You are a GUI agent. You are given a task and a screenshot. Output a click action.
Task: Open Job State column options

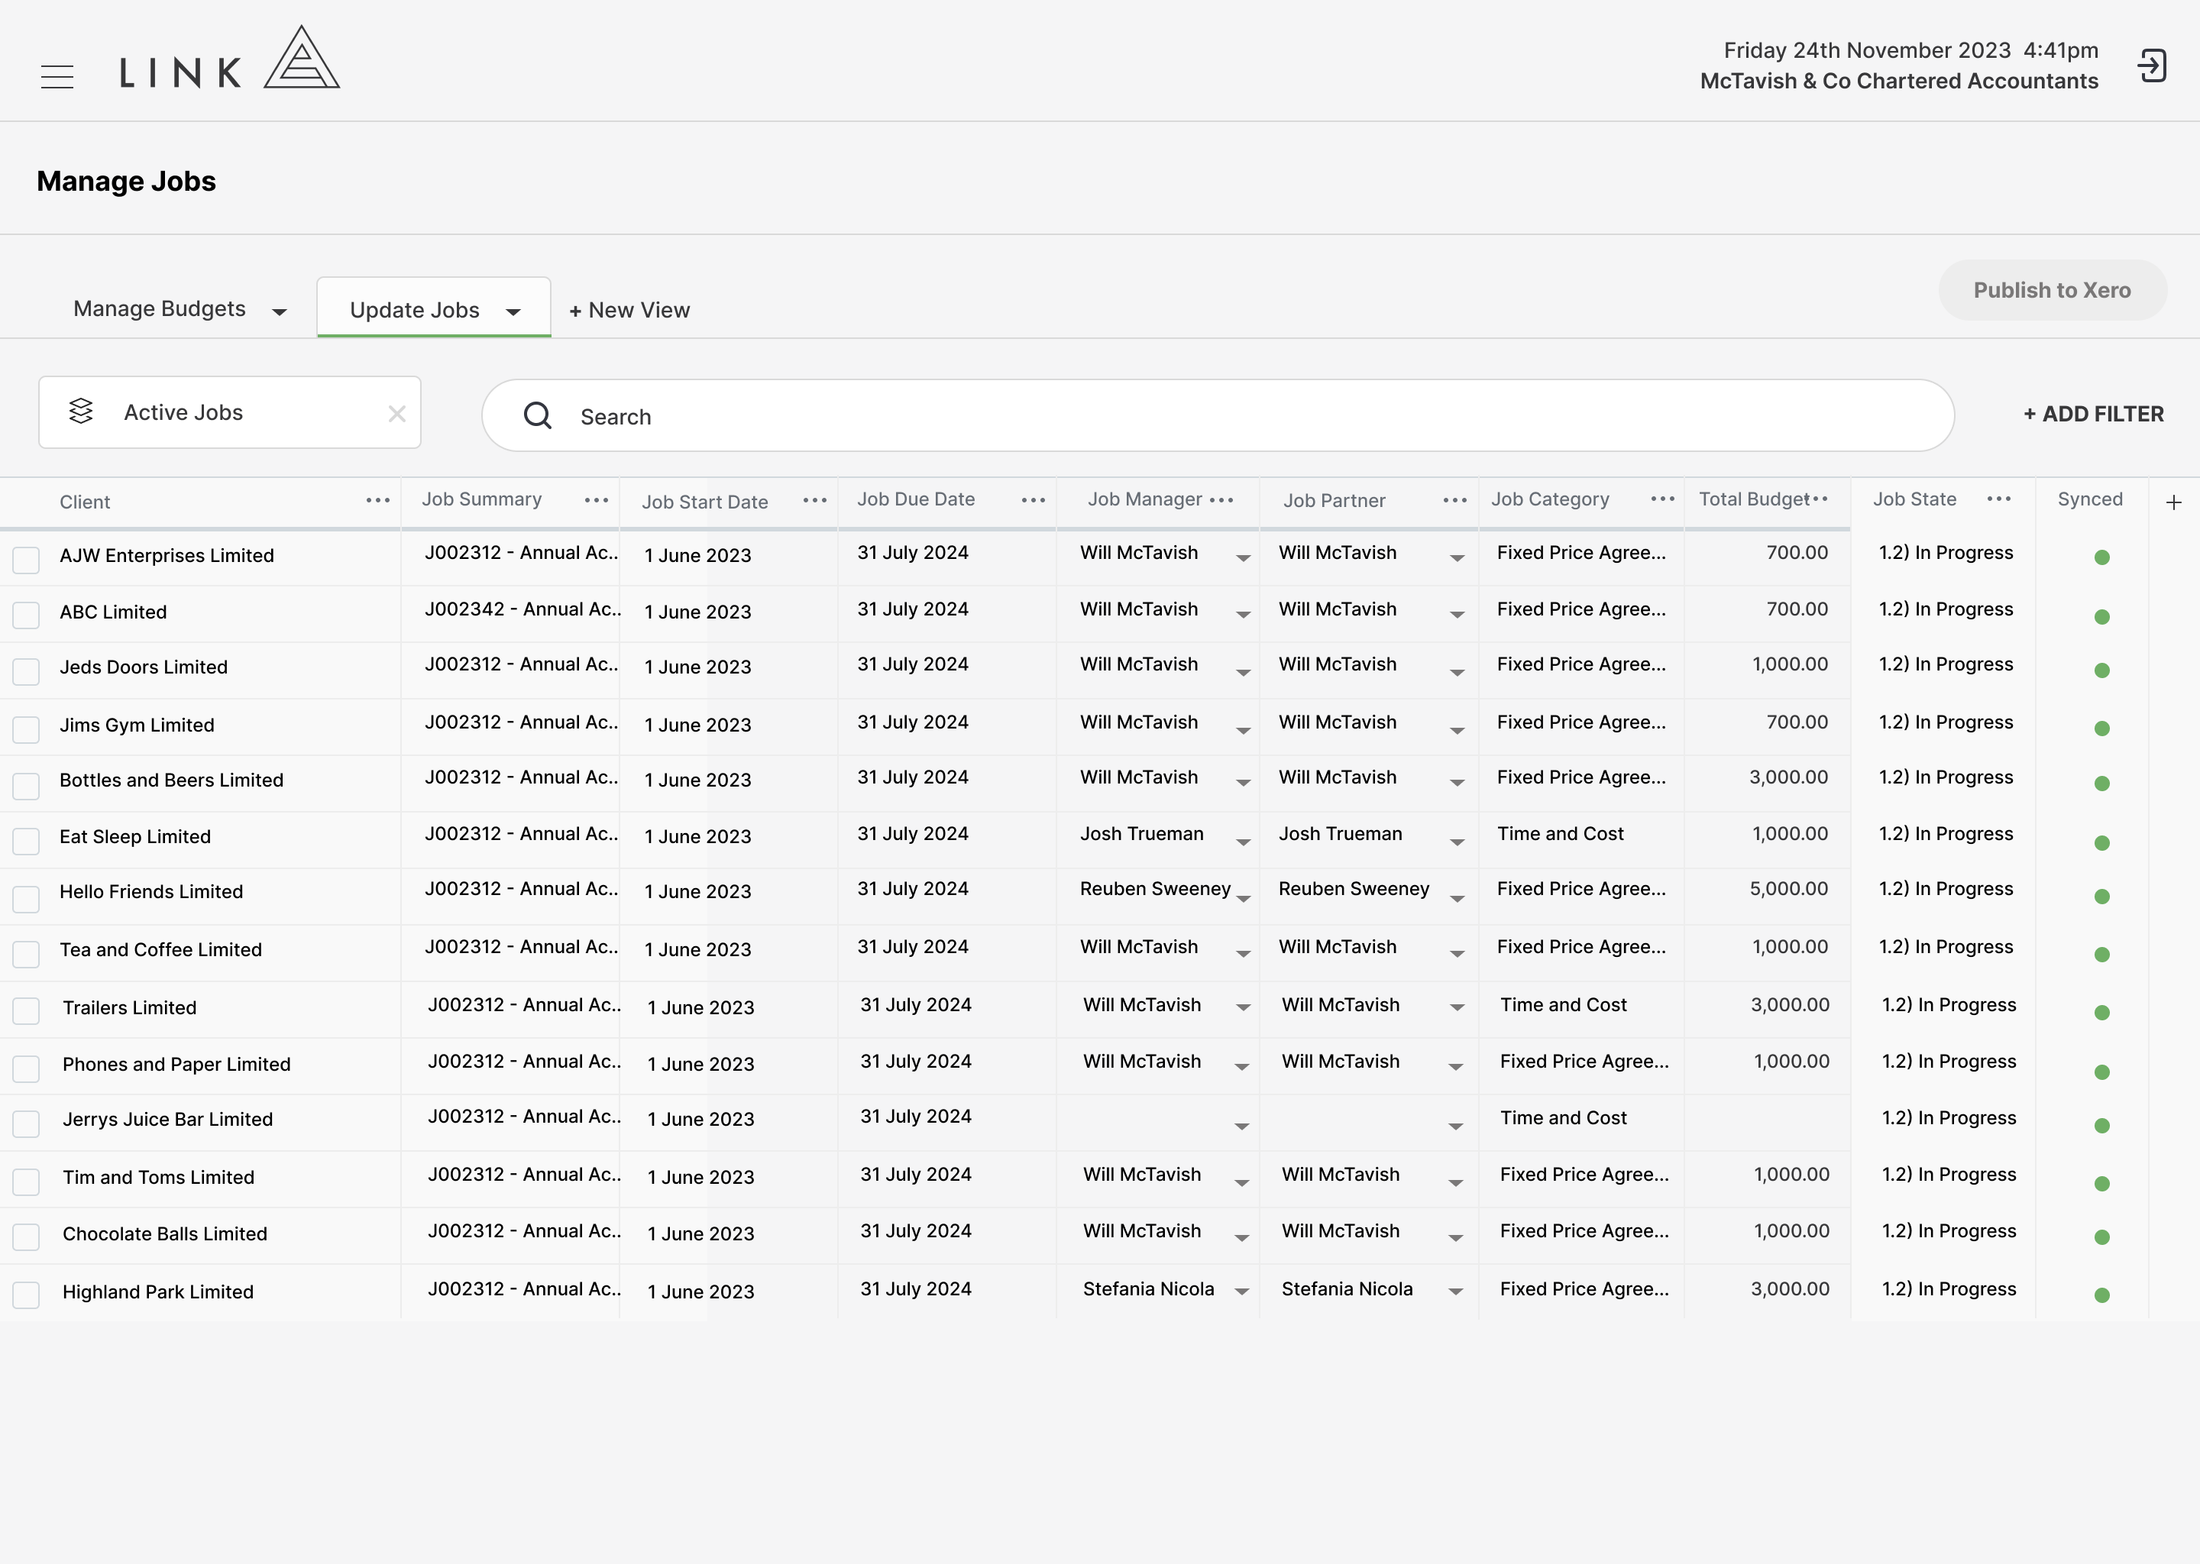tap(1999, 499)
